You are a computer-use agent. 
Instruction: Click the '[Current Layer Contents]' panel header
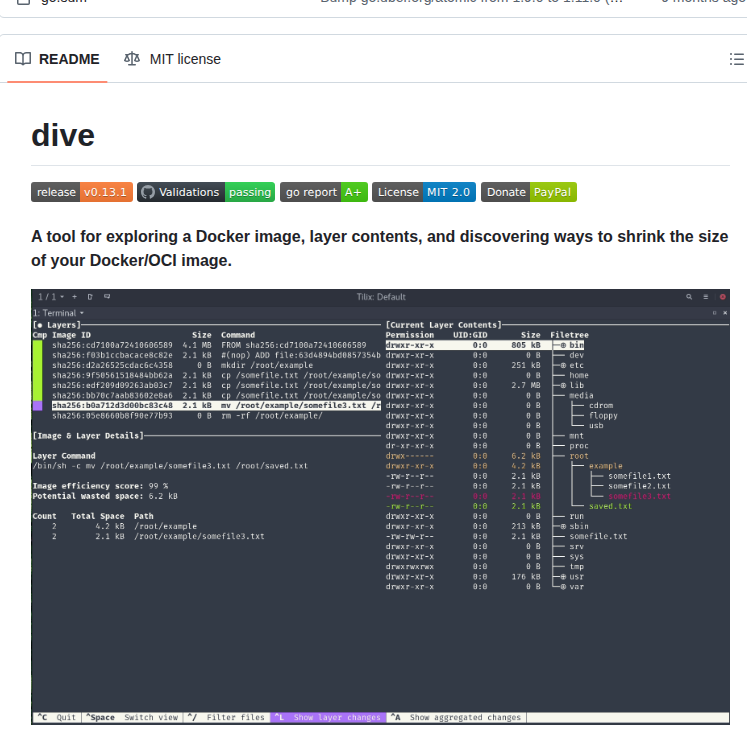(x=444, y=325)
